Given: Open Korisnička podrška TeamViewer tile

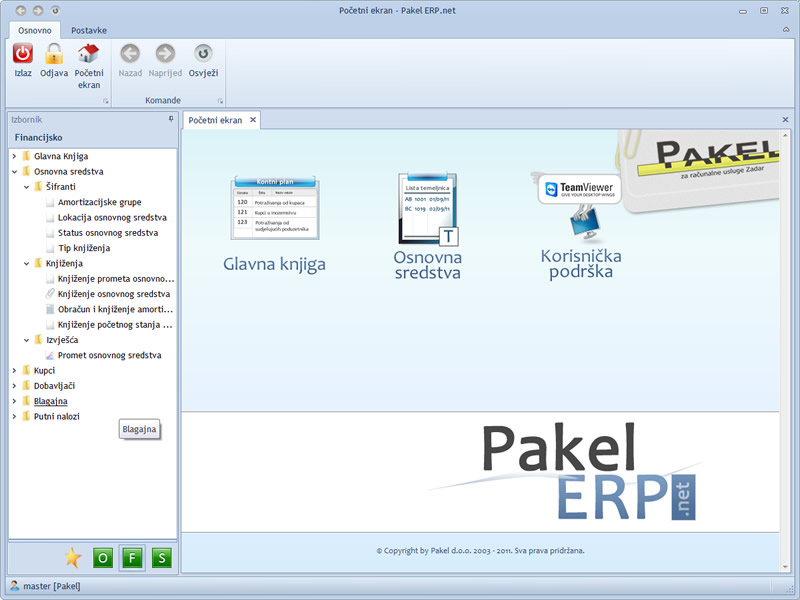Looking at the screenshot, I should pyautogui.click(x=581, y=209).
